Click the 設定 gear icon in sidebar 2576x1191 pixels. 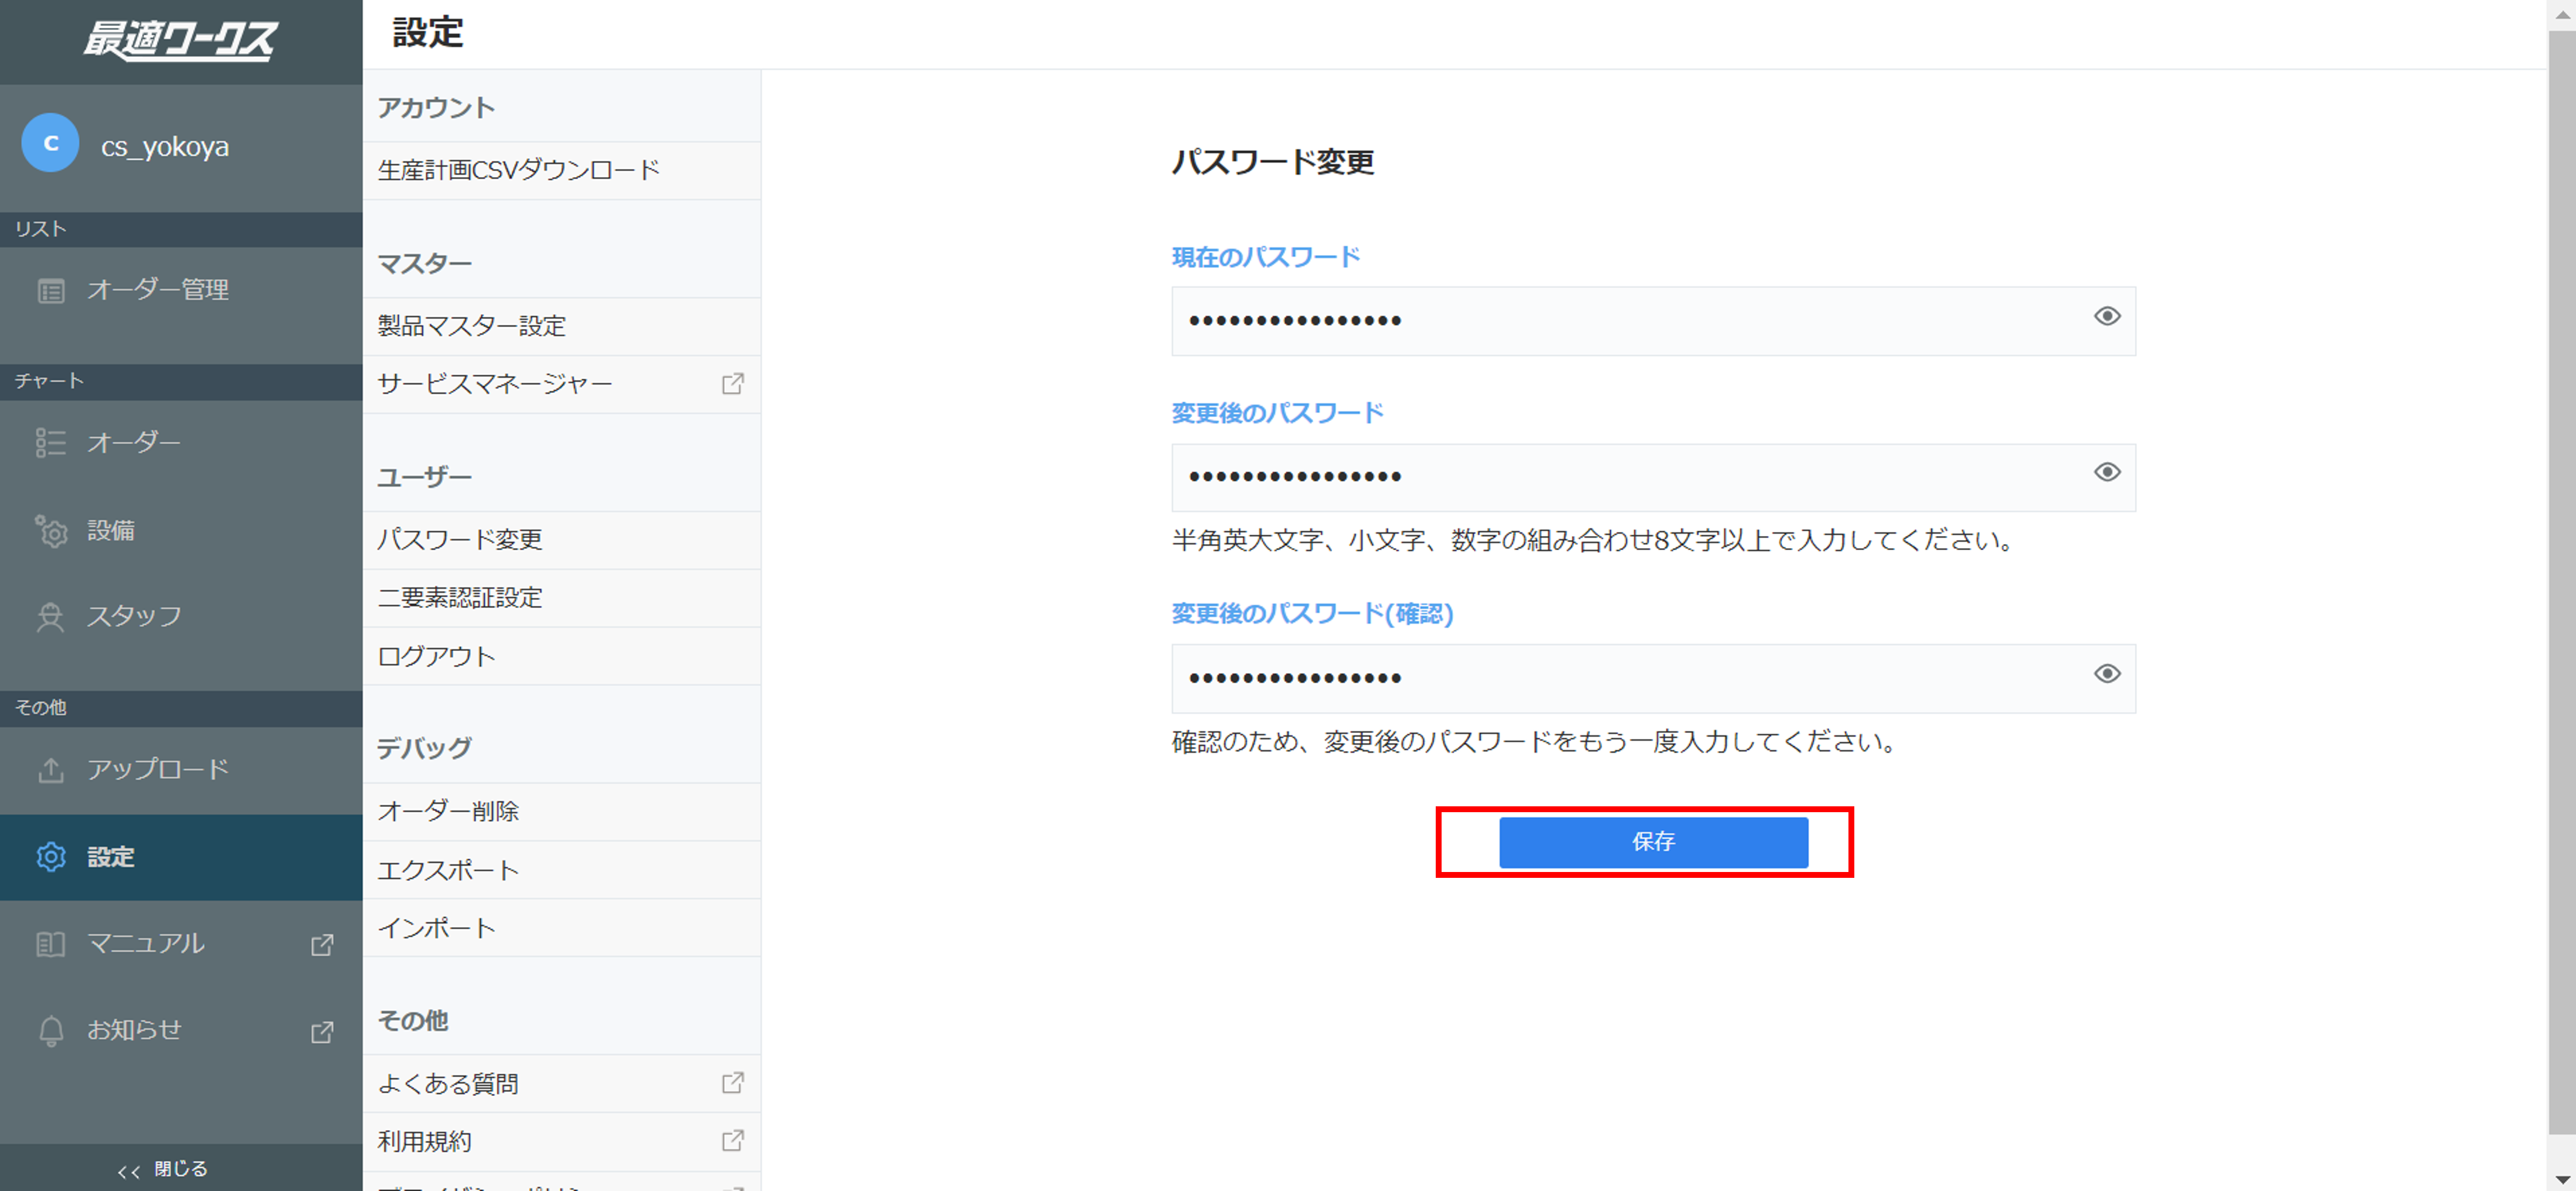point(51,857)
